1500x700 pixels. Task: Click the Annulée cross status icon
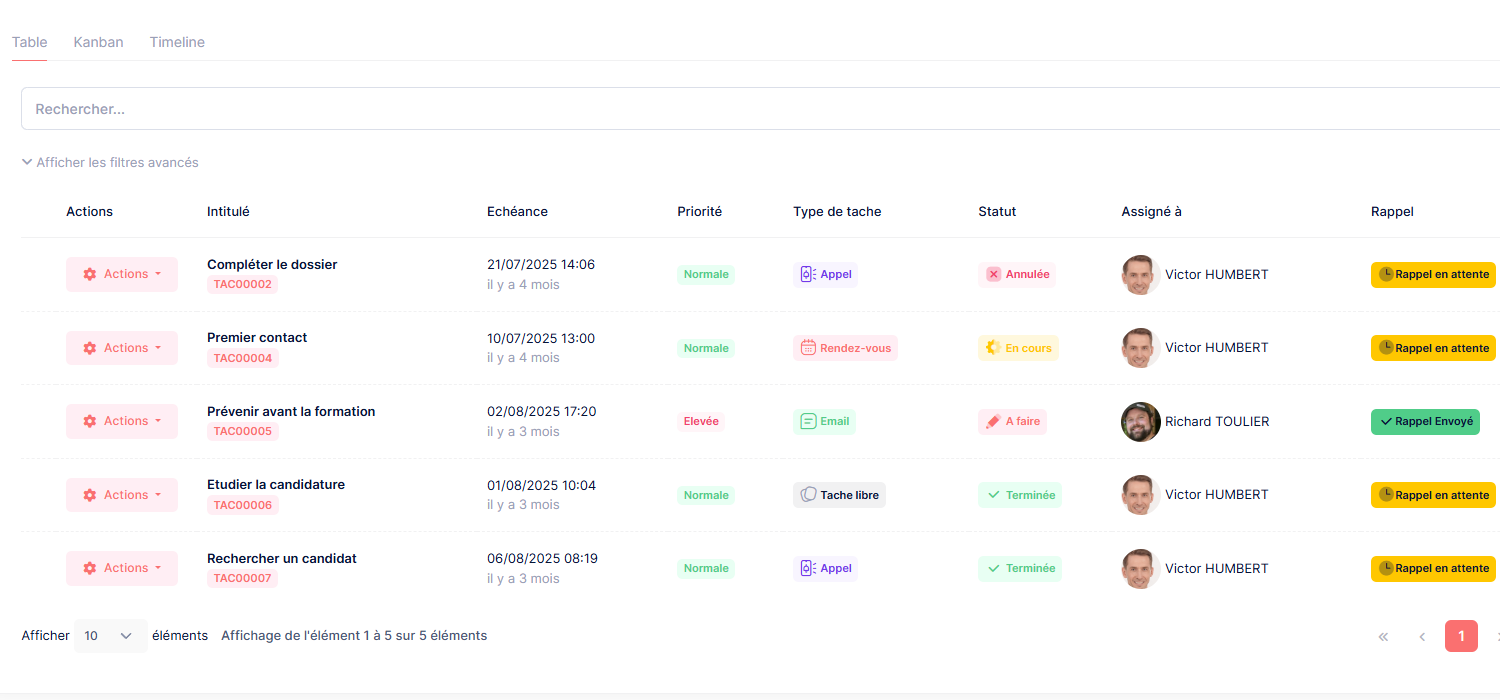tap(993, 274)
